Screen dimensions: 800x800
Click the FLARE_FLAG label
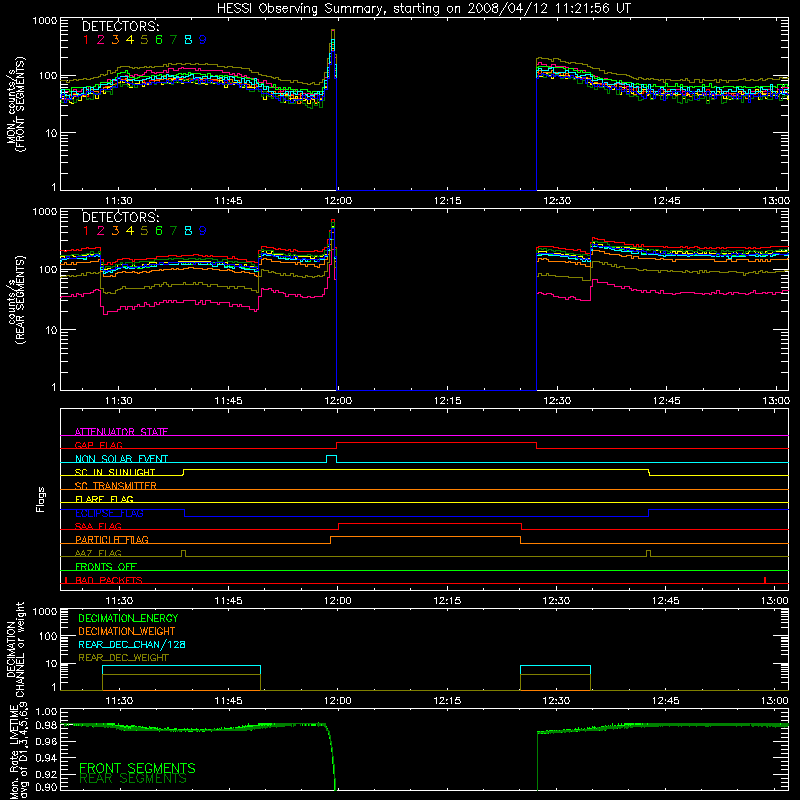click(104, 499)
